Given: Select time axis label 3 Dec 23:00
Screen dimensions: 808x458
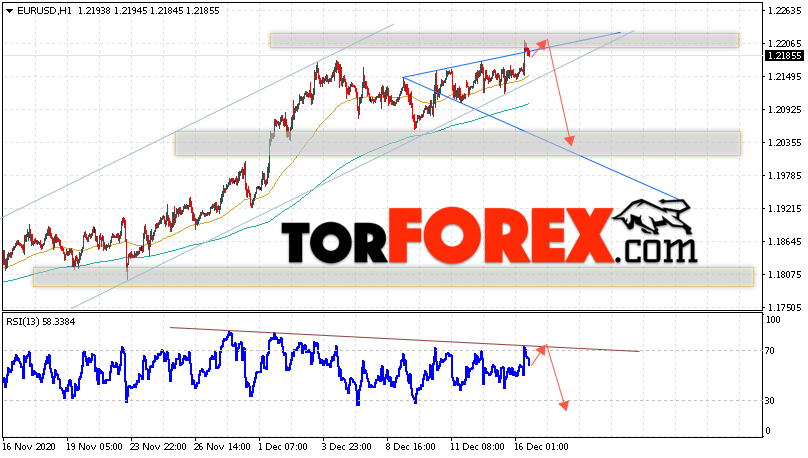Looking at the screenshot, I should click(346, 447).
